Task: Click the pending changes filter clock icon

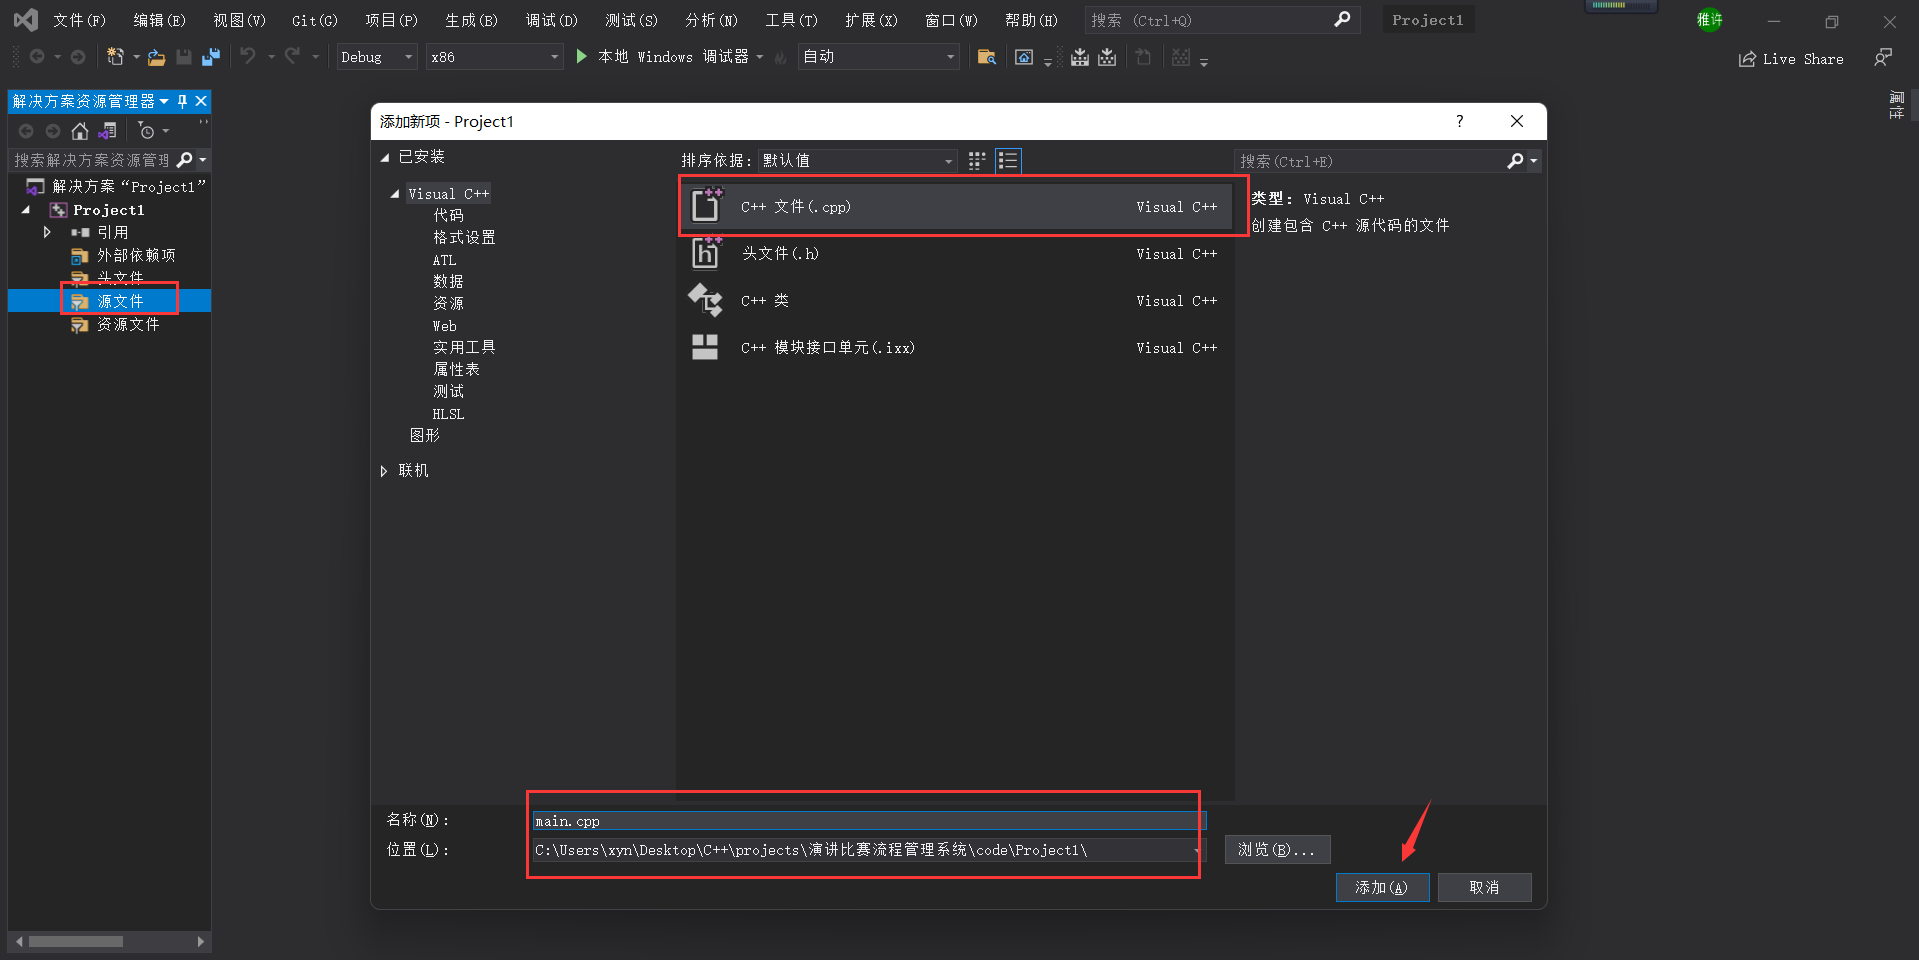Action: pos(147,131)
